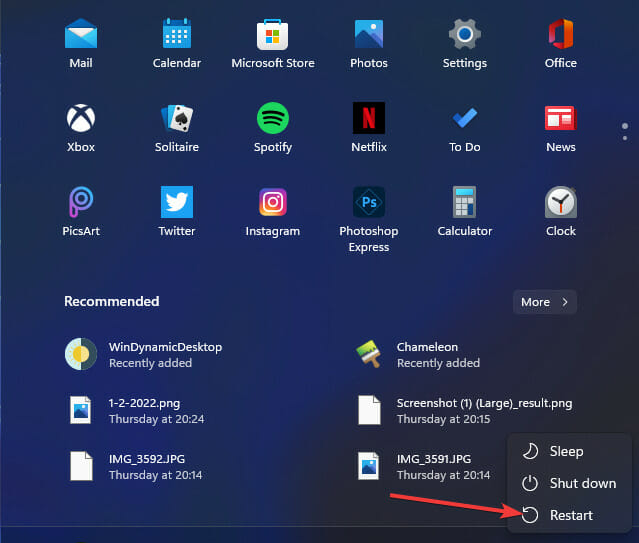The image size is (639, 543).
Task: Open the Xbox app
Action: (81, 127)
